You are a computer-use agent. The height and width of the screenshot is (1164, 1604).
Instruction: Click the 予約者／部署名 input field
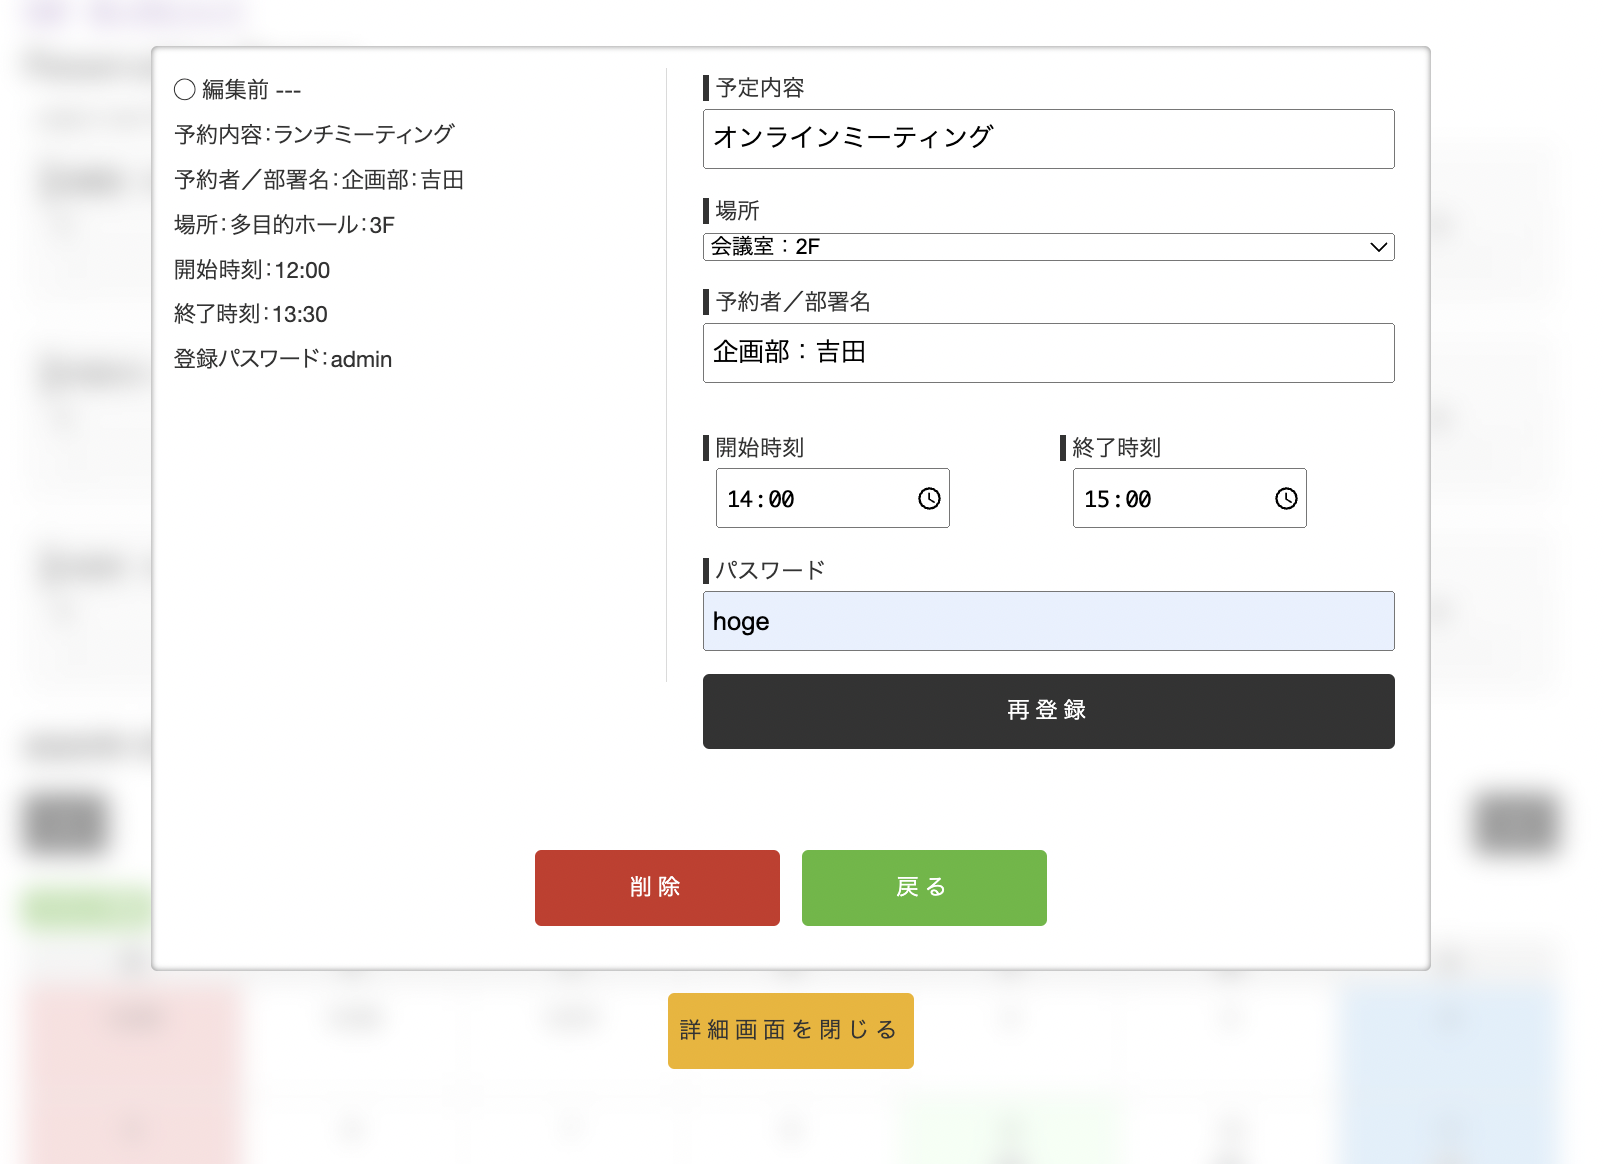click(1048, 353)
